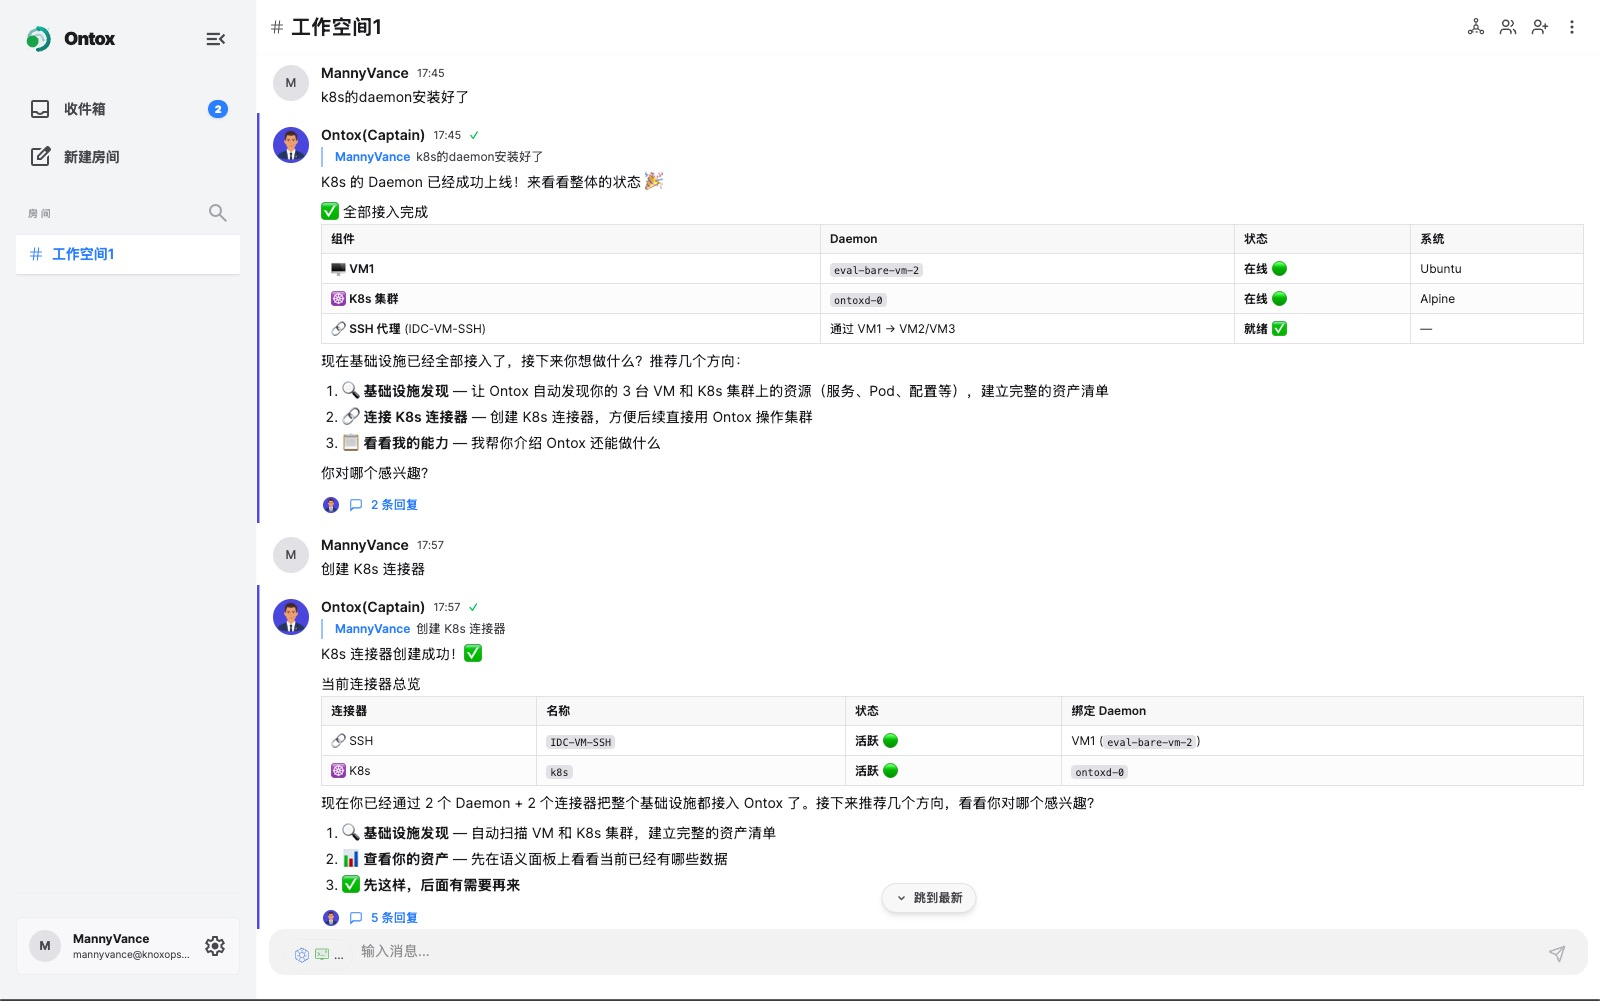
Task: Click the 跳到最新 jump to latest button
Action: pos(929,898)
